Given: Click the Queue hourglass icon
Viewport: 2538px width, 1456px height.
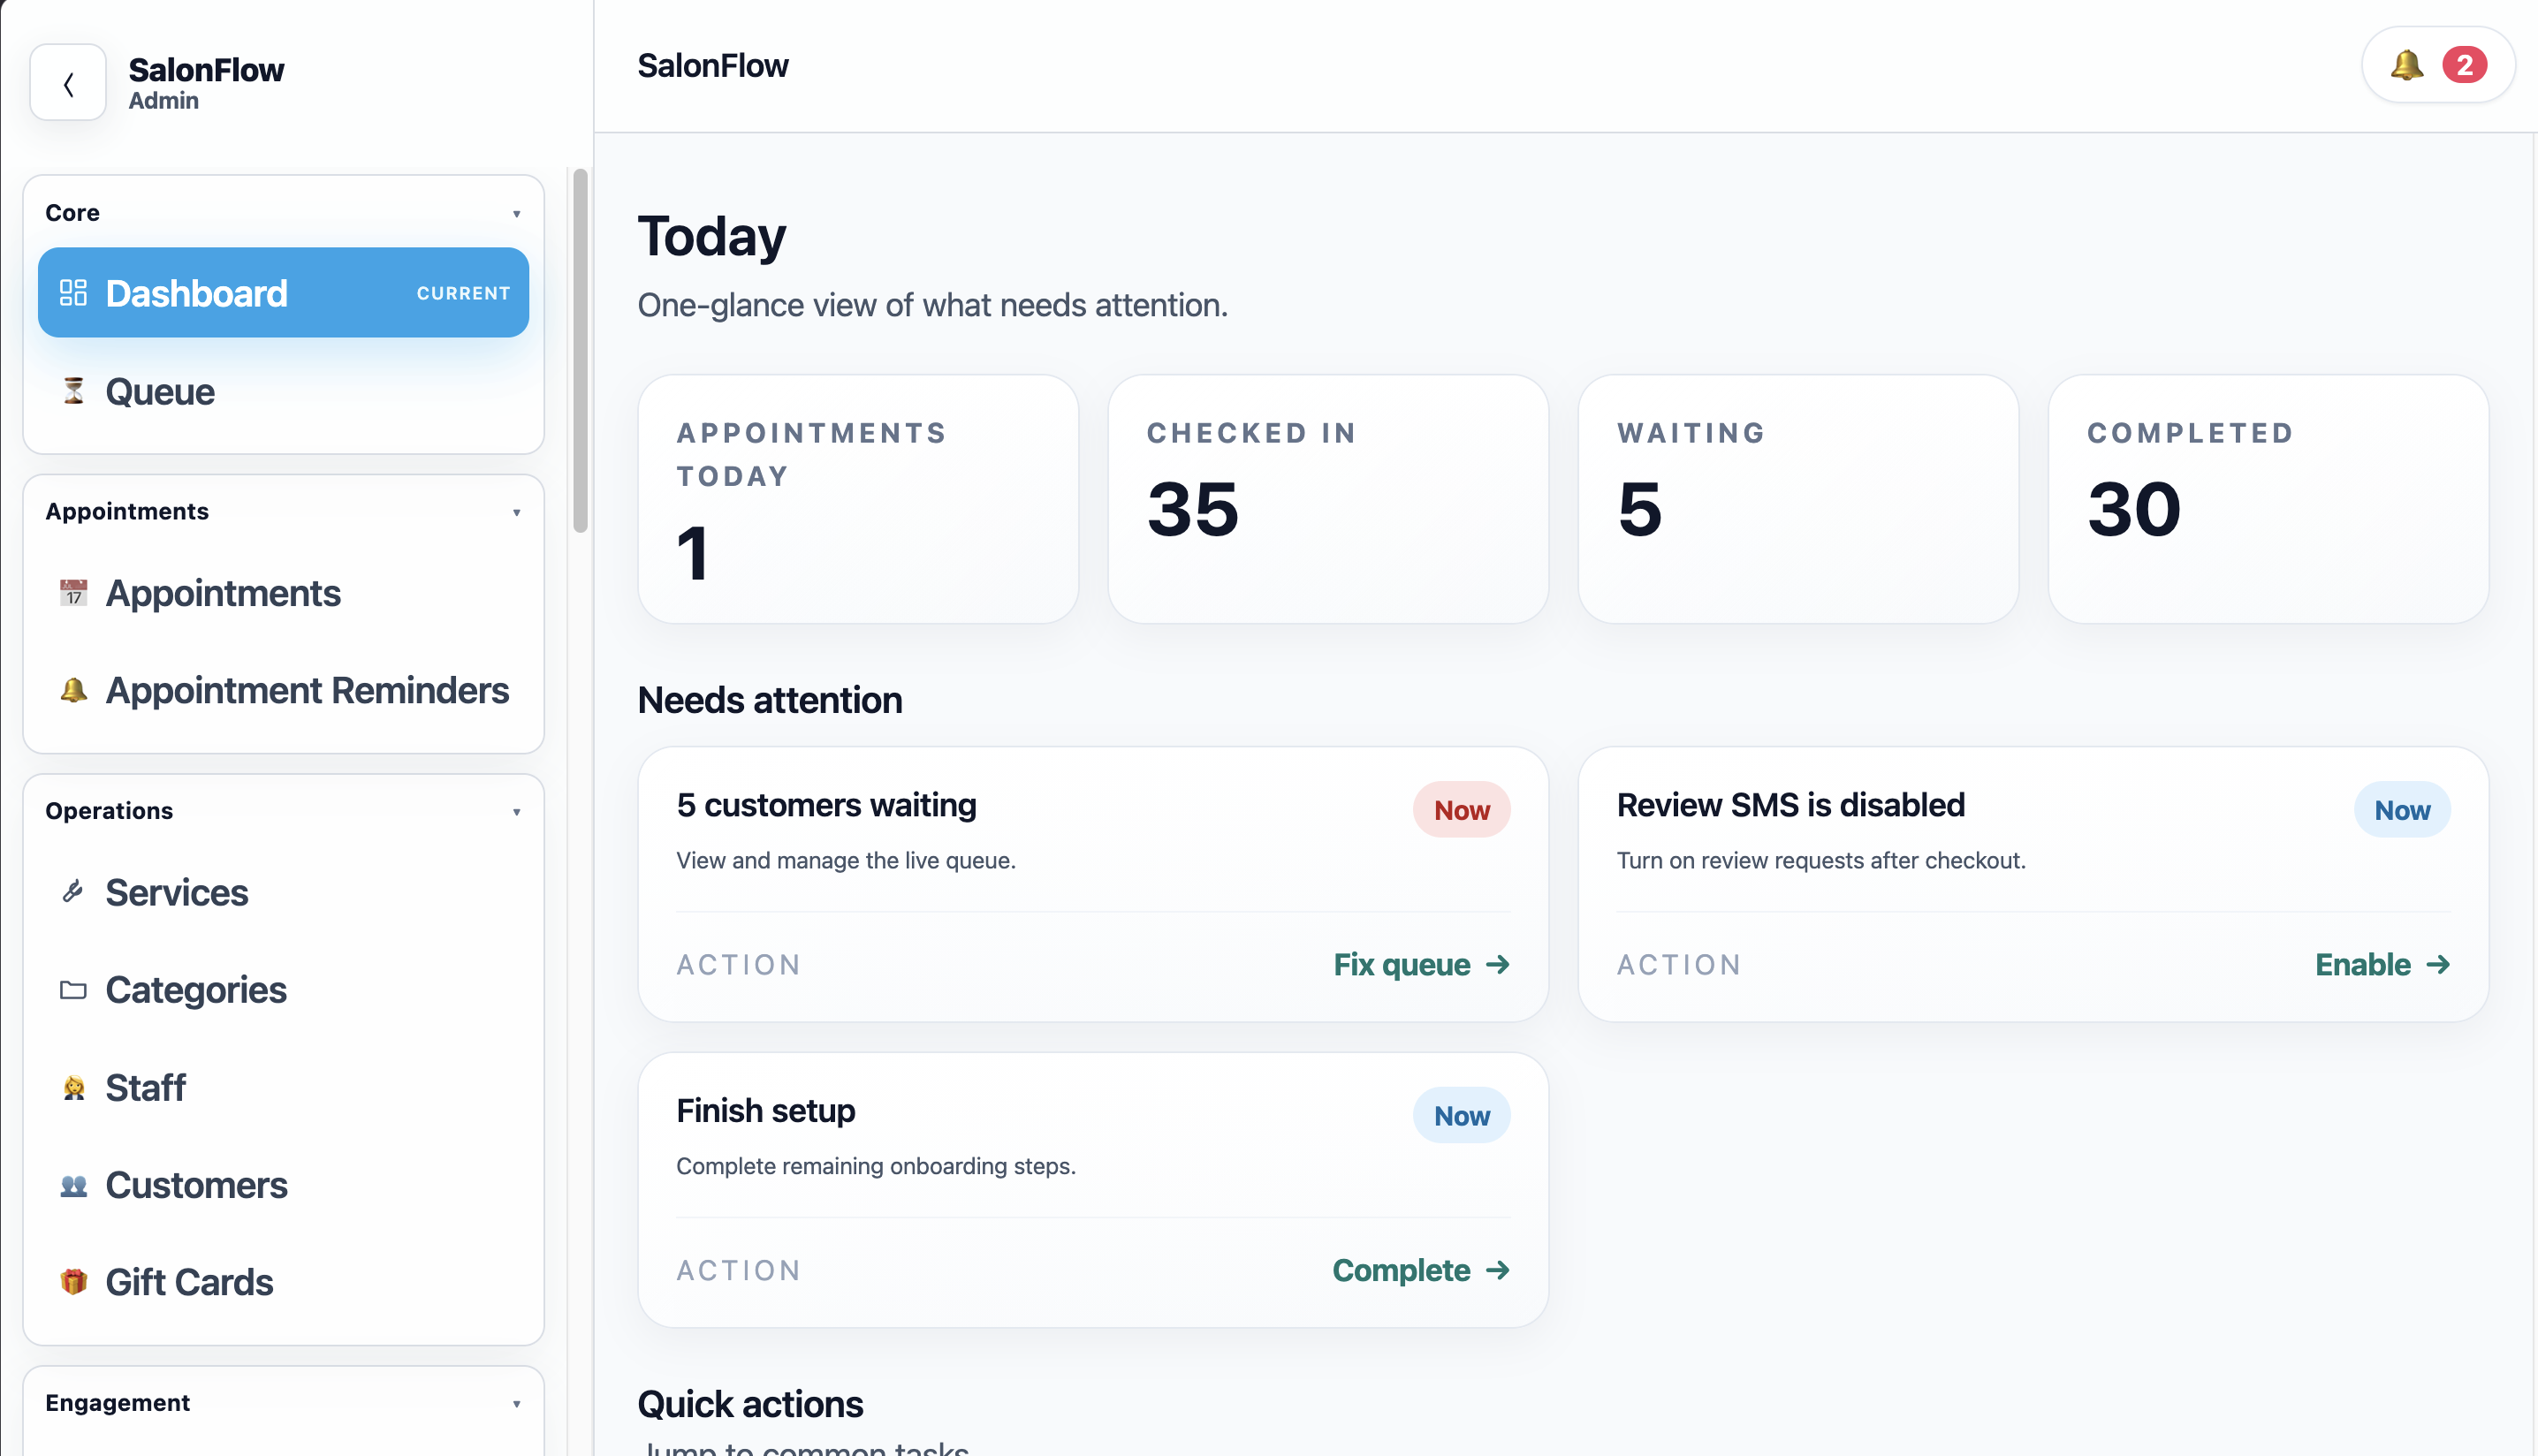Looking at the screenshot, I should [x=73, y=391].
